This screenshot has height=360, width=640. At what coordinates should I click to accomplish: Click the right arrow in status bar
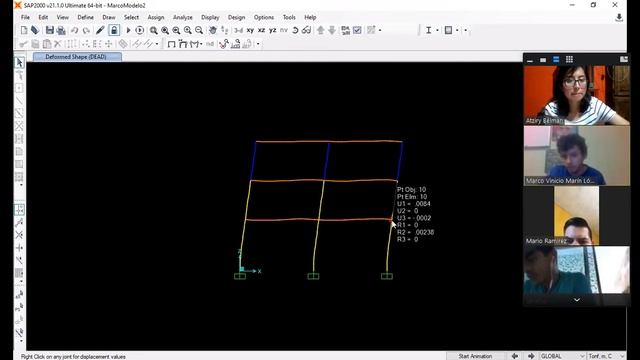click(x=531, y=356)
